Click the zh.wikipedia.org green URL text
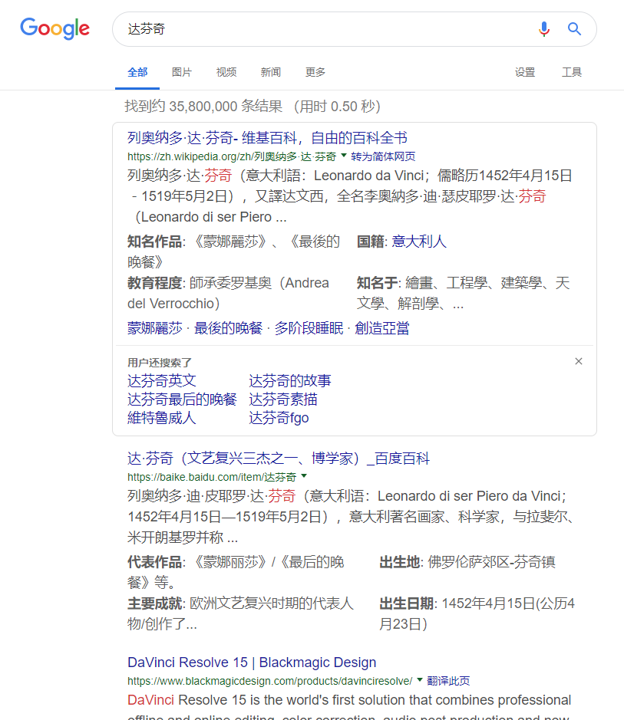Viewport: 624px width, 720px height. (231, 157)
